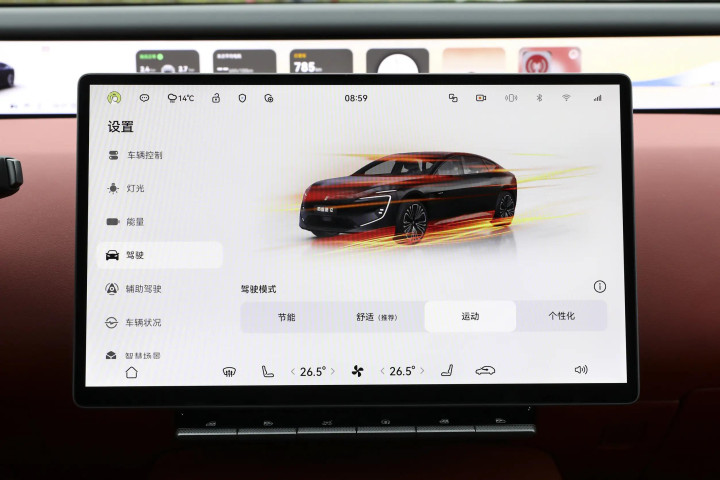Open the passenger seat climate icon
720x480 pixels.
(x=447, y=371)
